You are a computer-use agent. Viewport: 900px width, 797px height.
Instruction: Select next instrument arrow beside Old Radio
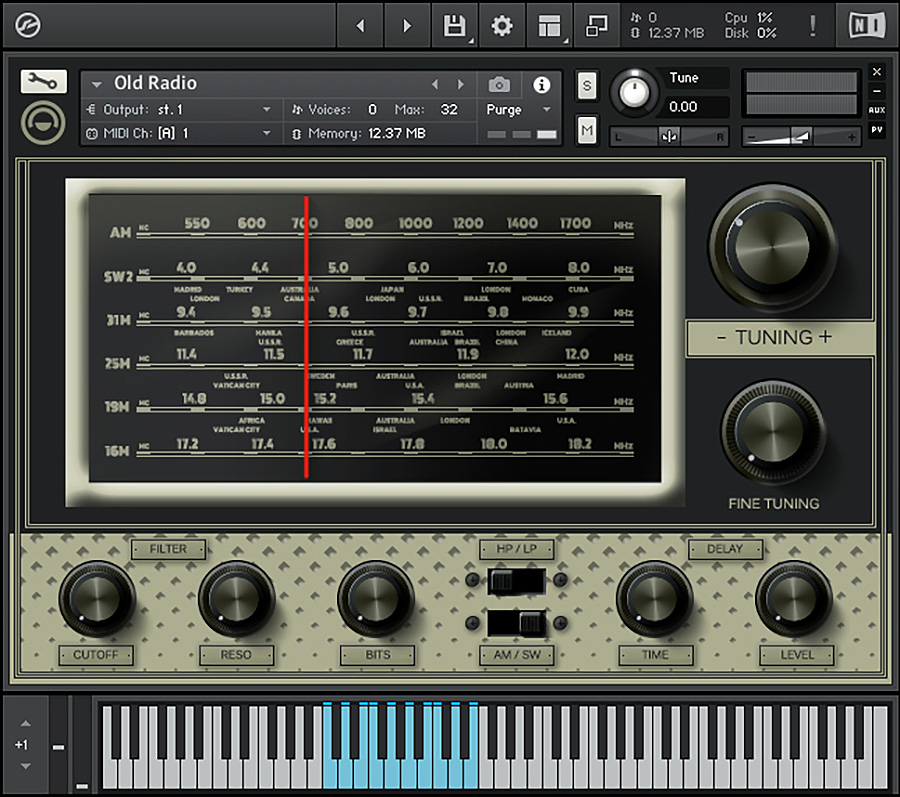[x=460, y=84]
